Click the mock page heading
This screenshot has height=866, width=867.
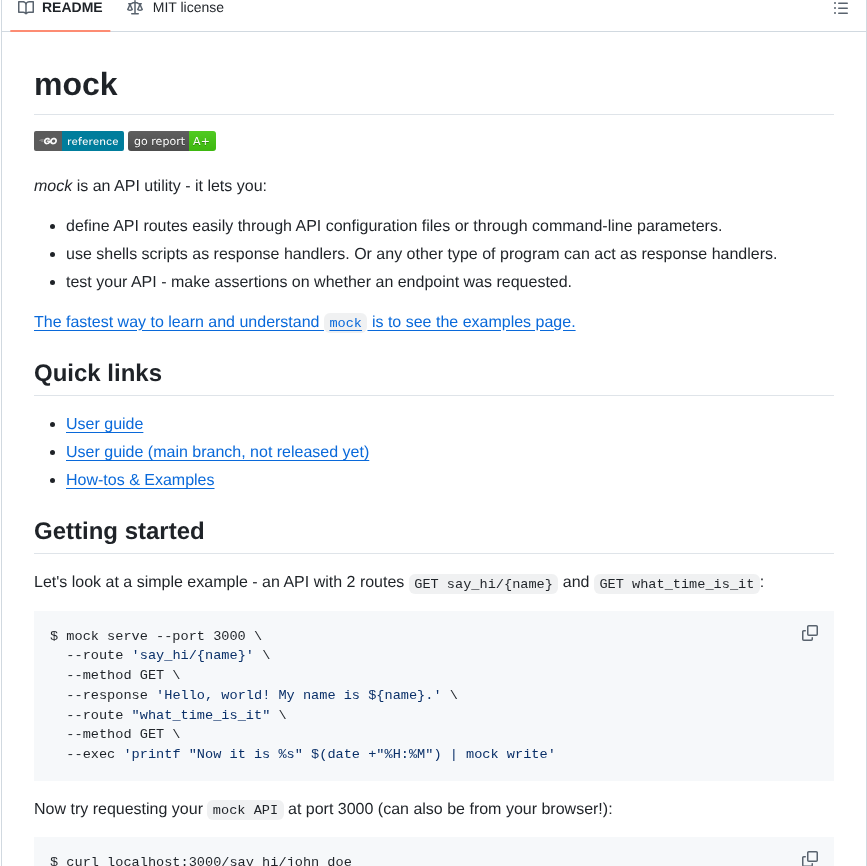76,84
